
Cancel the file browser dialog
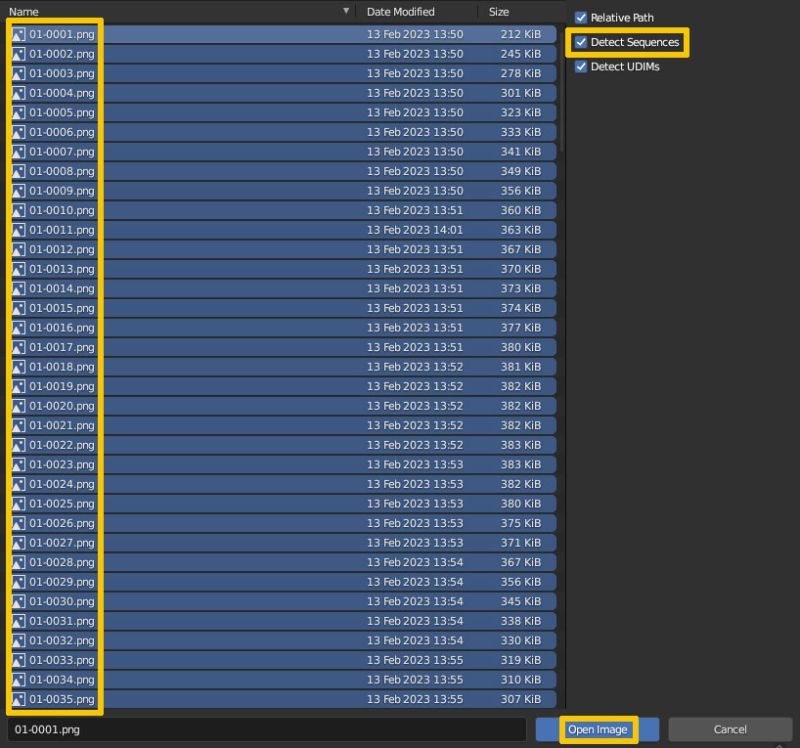click(730, 730)
